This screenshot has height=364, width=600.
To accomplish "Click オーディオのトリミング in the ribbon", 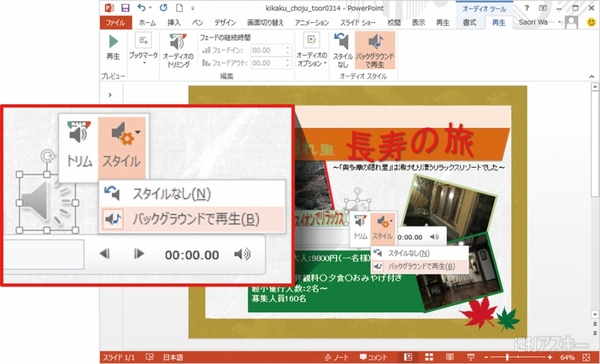I will pyautogui.click(x=178, y=51).
